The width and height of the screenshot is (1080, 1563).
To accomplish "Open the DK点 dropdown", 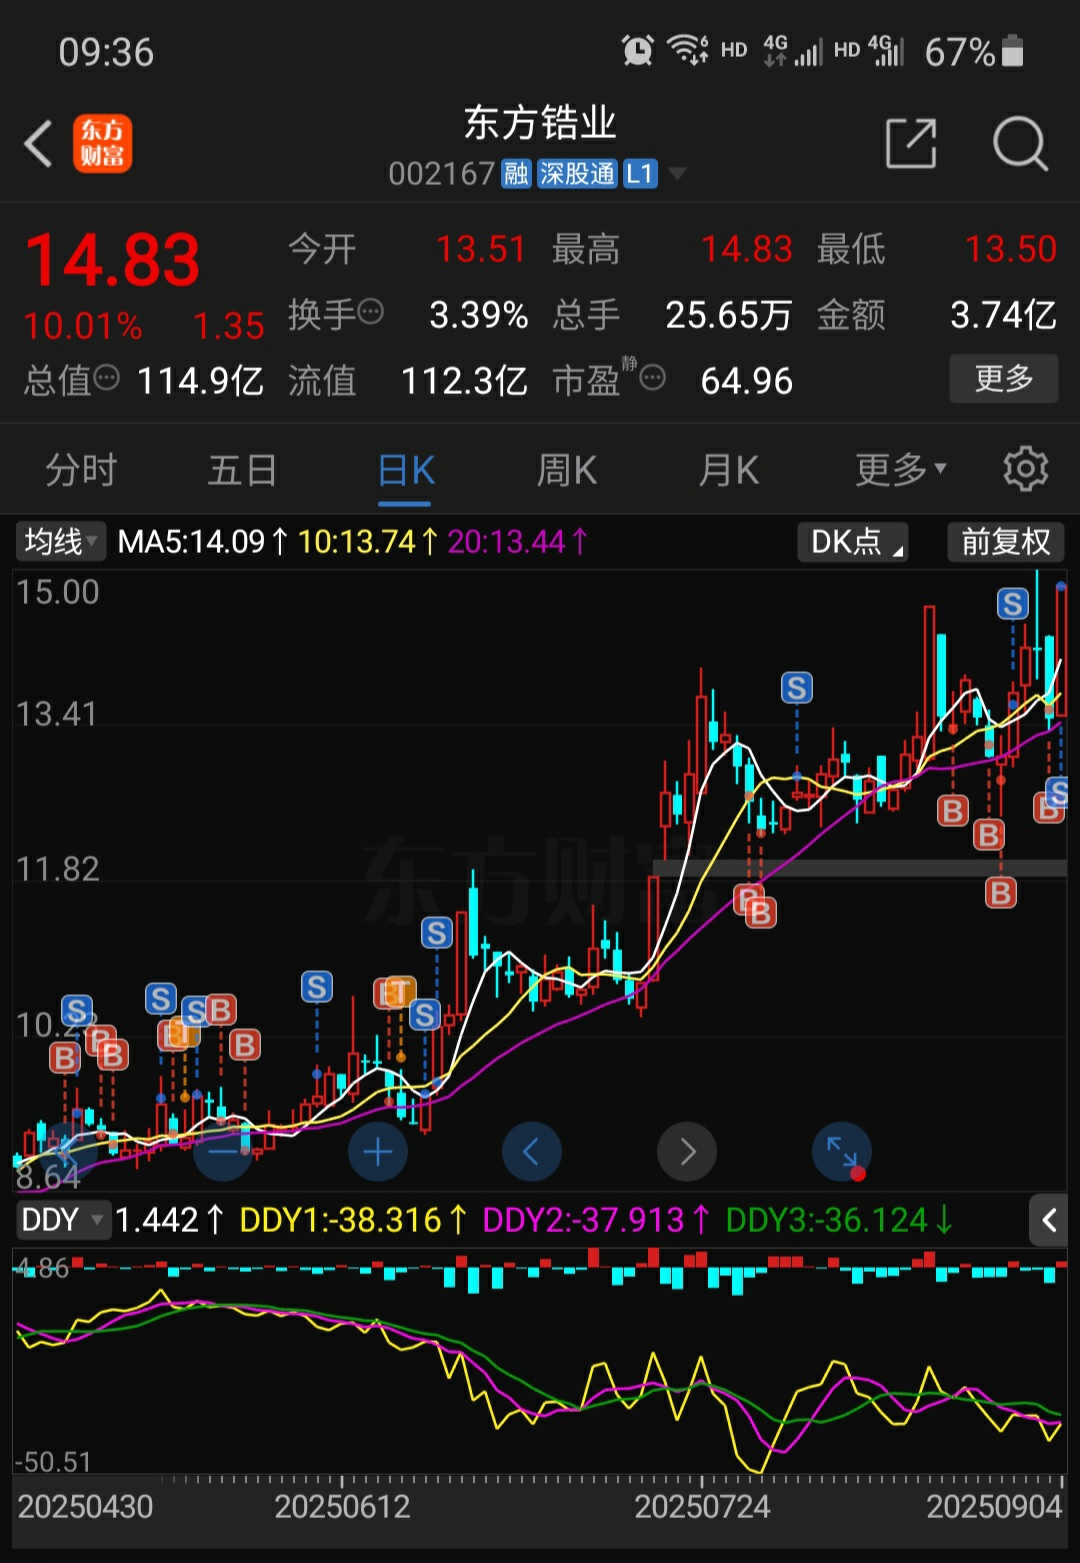I will (x=854, y=542).
